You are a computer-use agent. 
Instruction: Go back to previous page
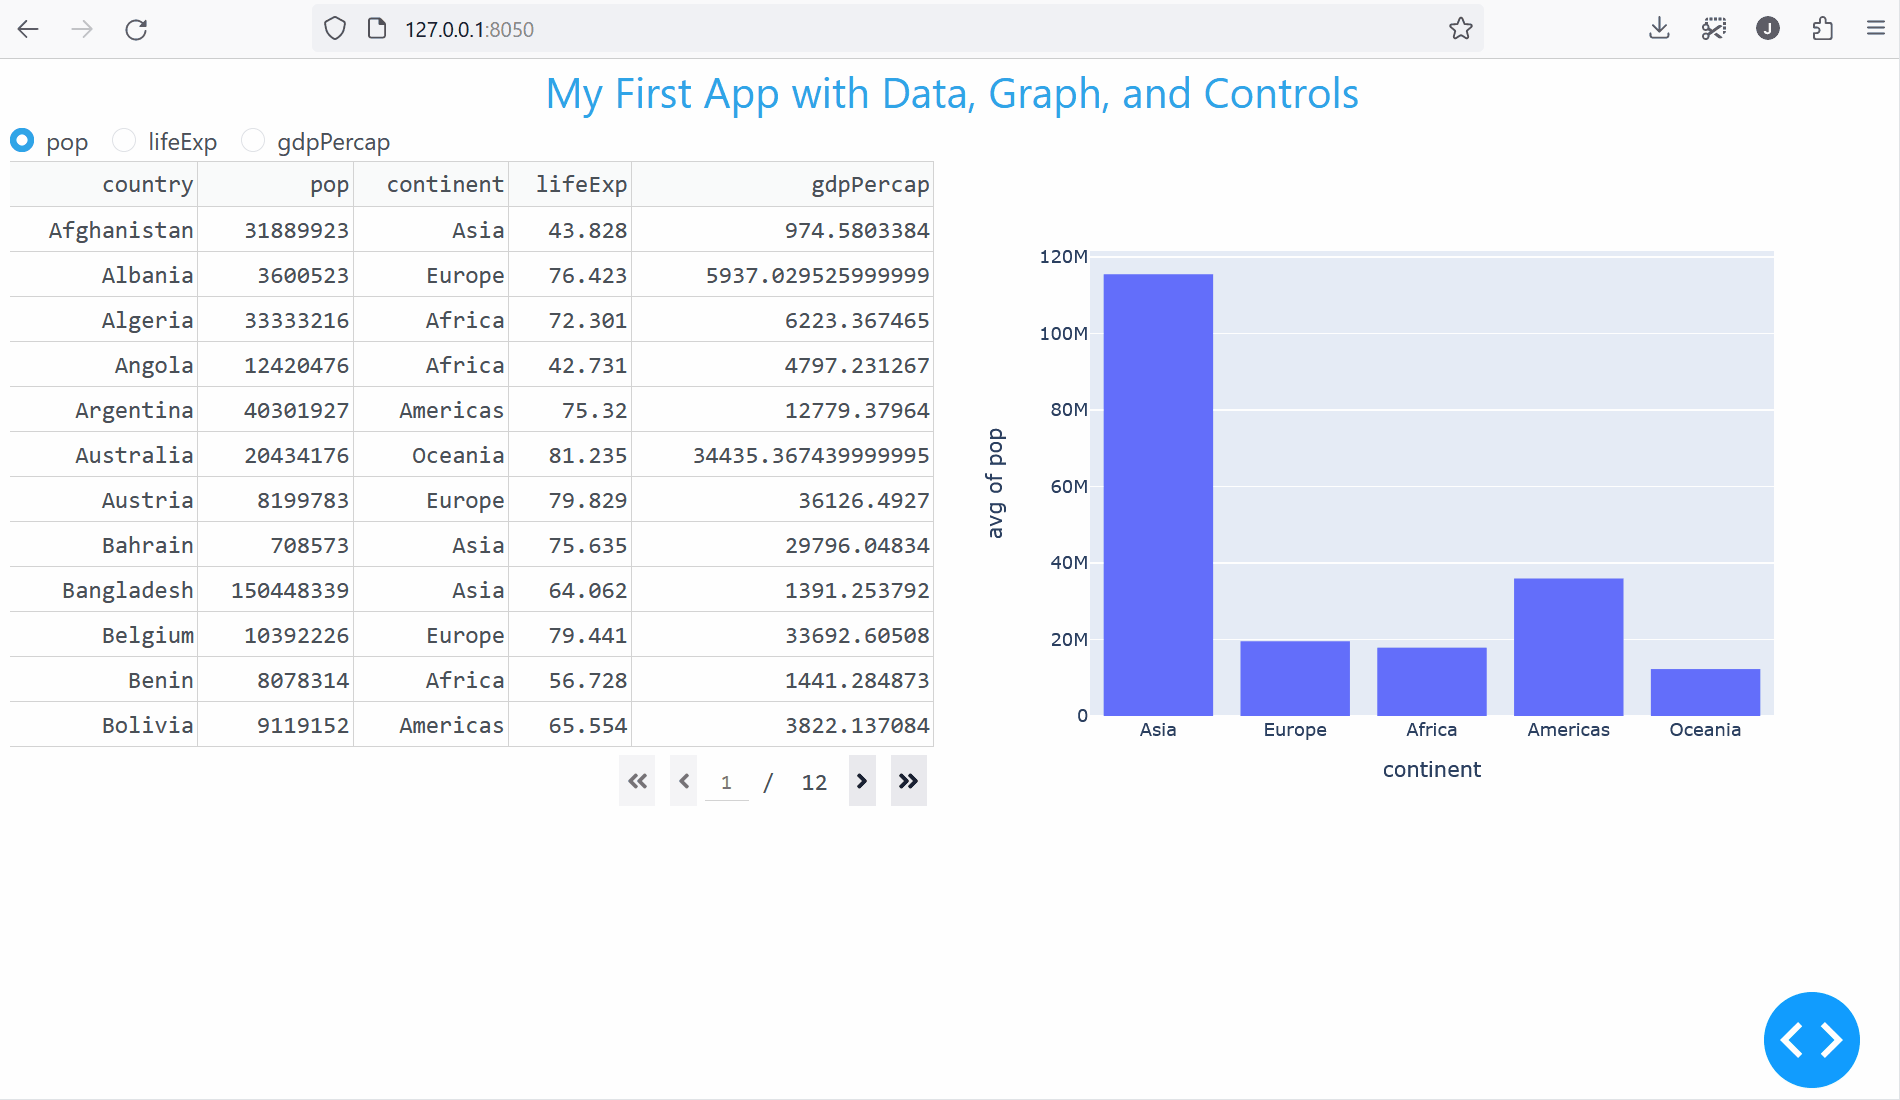tap(28, 29)
